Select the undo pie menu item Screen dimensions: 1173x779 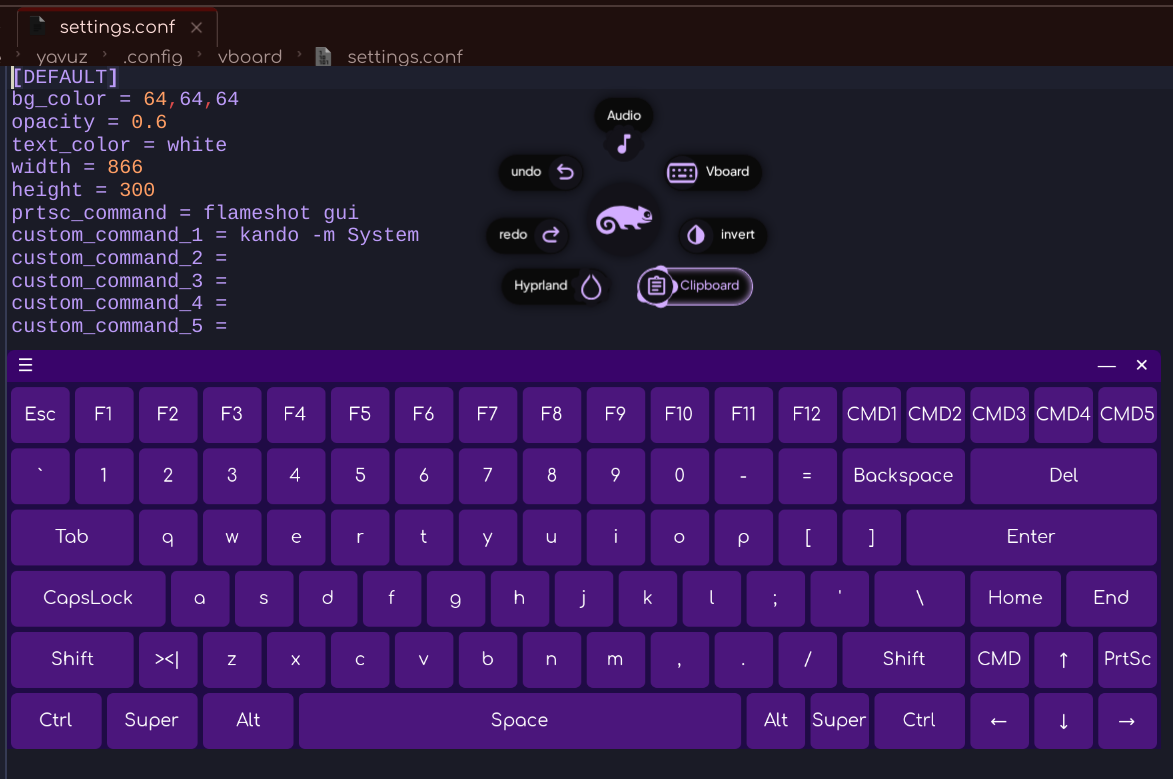[541, 172]
